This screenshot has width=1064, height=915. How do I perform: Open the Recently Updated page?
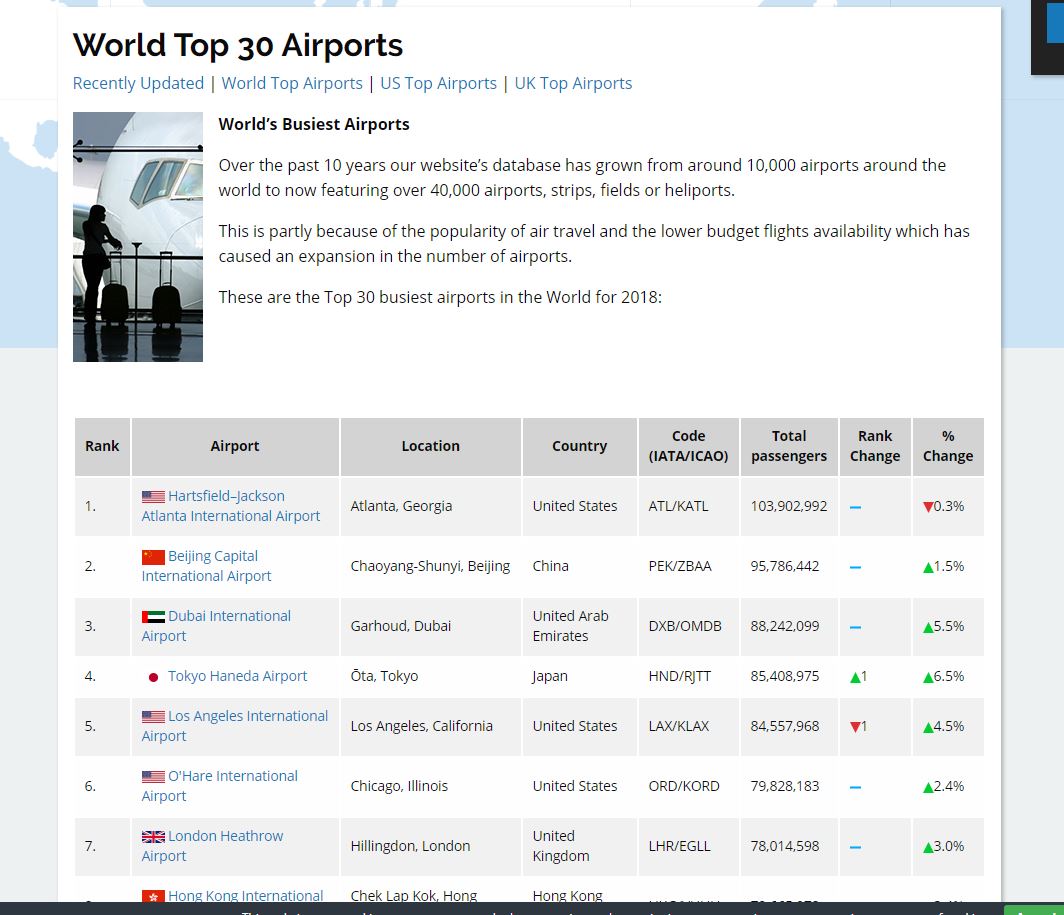pyautogui.click(x=138, y=83)
